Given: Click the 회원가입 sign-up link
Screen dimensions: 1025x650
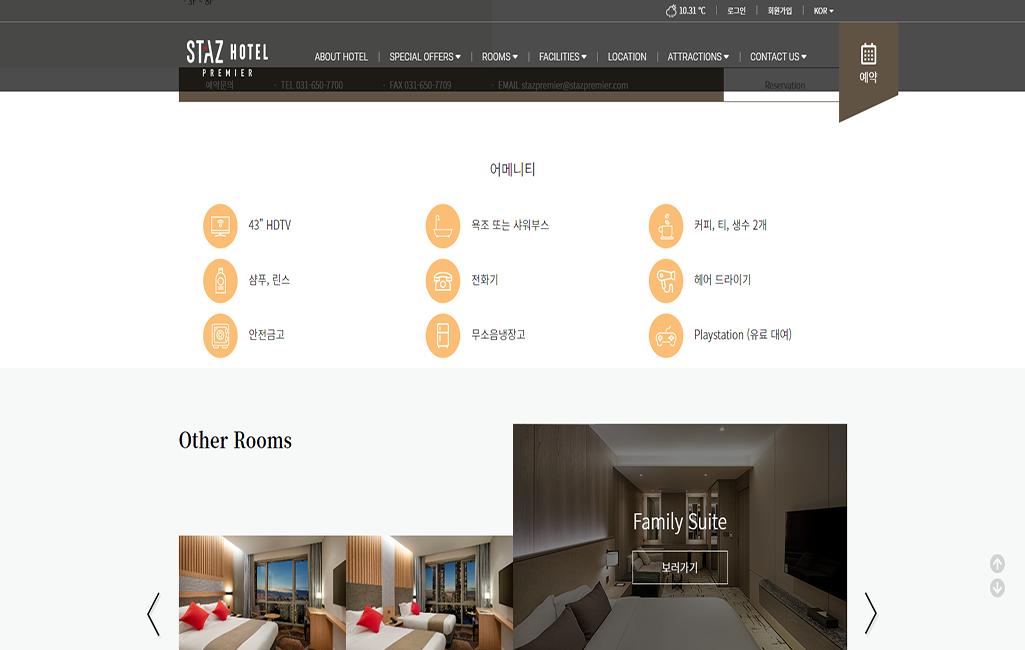Looking at the screenshot, I should (780, 10).
